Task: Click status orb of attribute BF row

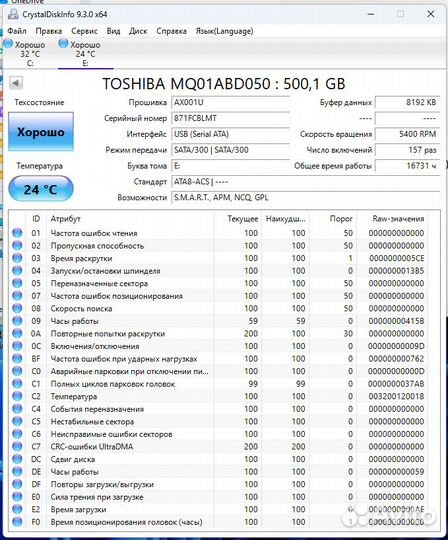Action: click(x=17, y=359)
